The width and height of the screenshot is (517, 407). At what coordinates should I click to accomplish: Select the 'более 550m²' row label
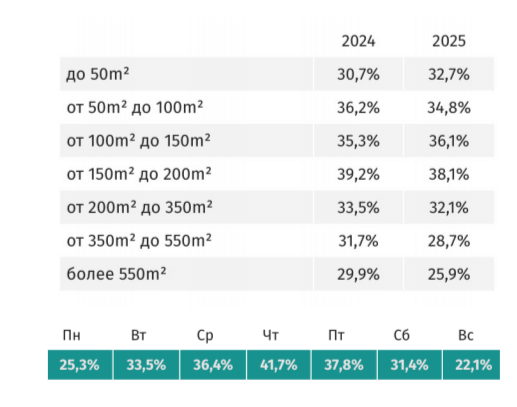(x=116, y=274)
